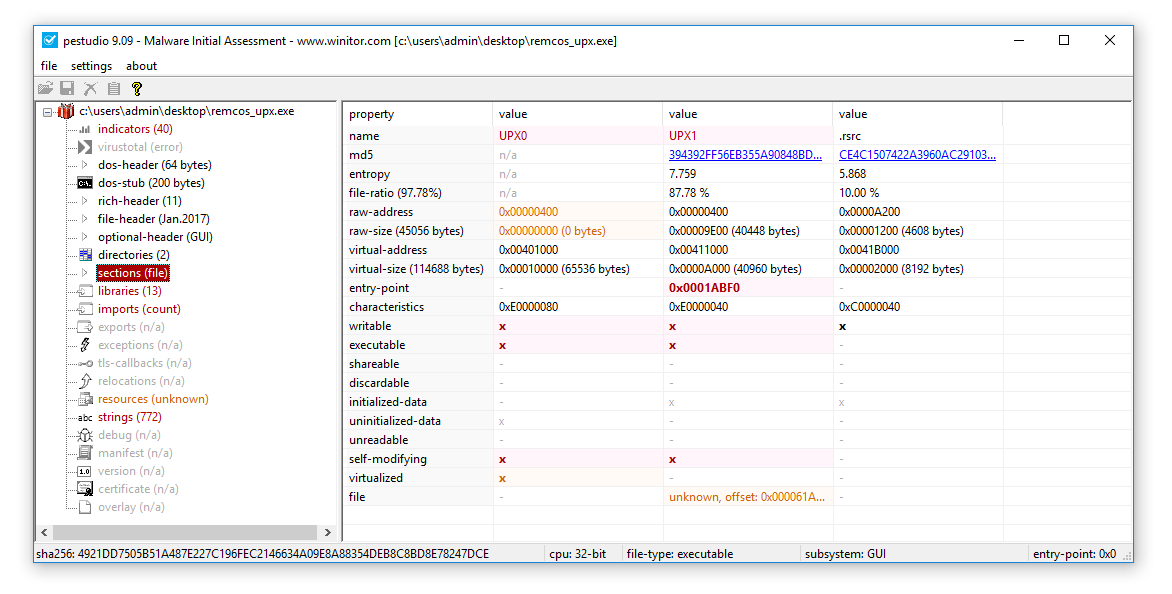Viewport: 1172px width, 594px height.
Task: Open the settings menu
Action: 91,66
